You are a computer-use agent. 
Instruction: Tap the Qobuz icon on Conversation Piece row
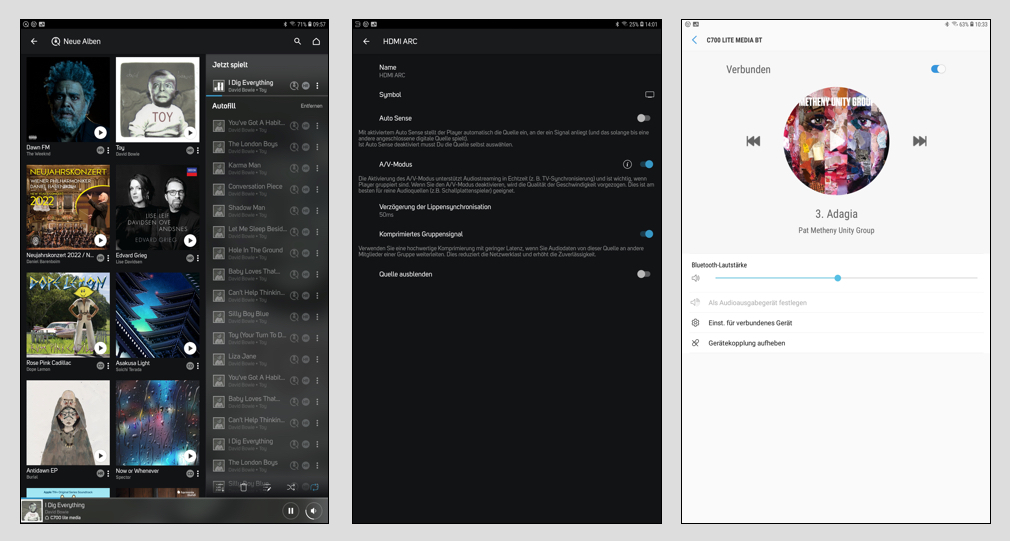click(x=294, y=189)
